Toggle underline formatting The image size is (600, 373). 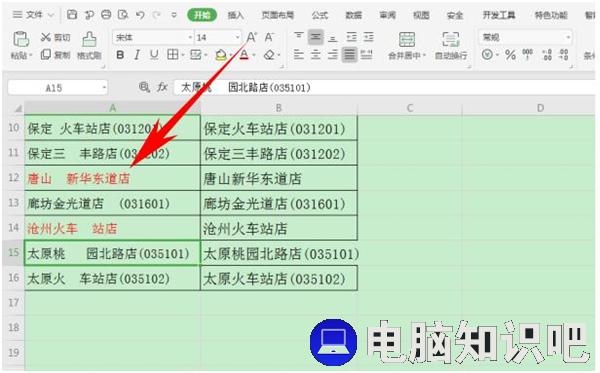154,55
